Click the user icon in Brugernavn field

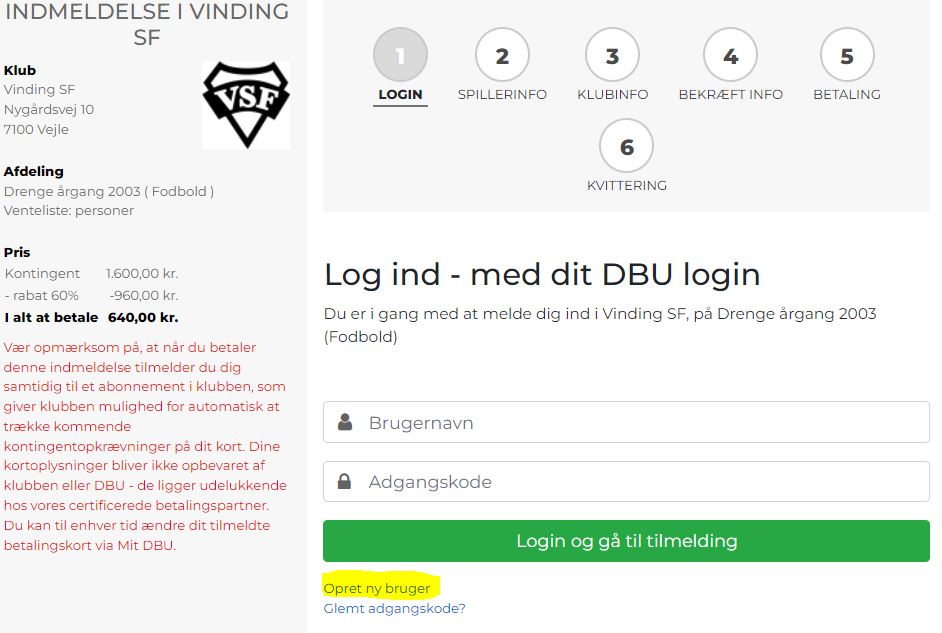pyautogui.click(x=345, y=422)
